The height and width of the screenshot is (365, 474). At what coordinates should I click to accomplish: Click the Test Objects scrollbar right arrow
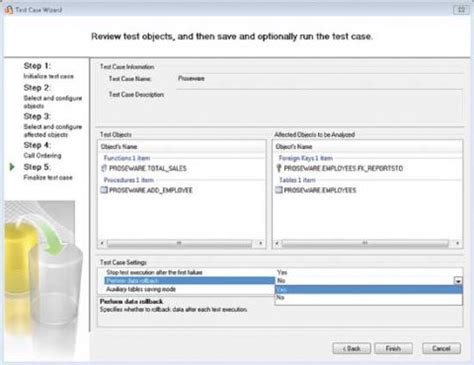[x=260, y=243]
